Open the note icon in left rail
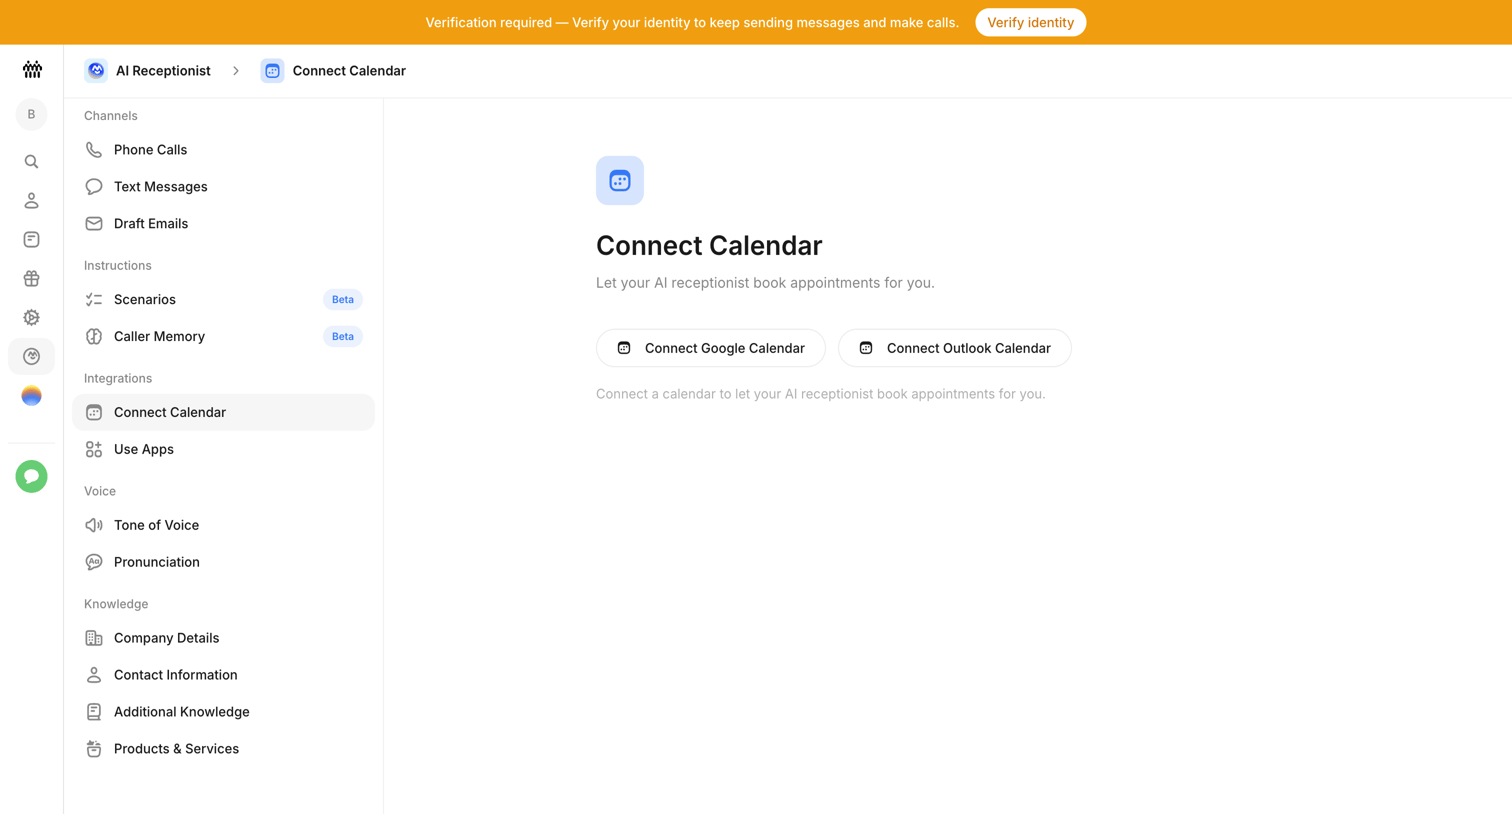Image resolution: width=1512 pixels, height=814 pixels. [32, 239]
